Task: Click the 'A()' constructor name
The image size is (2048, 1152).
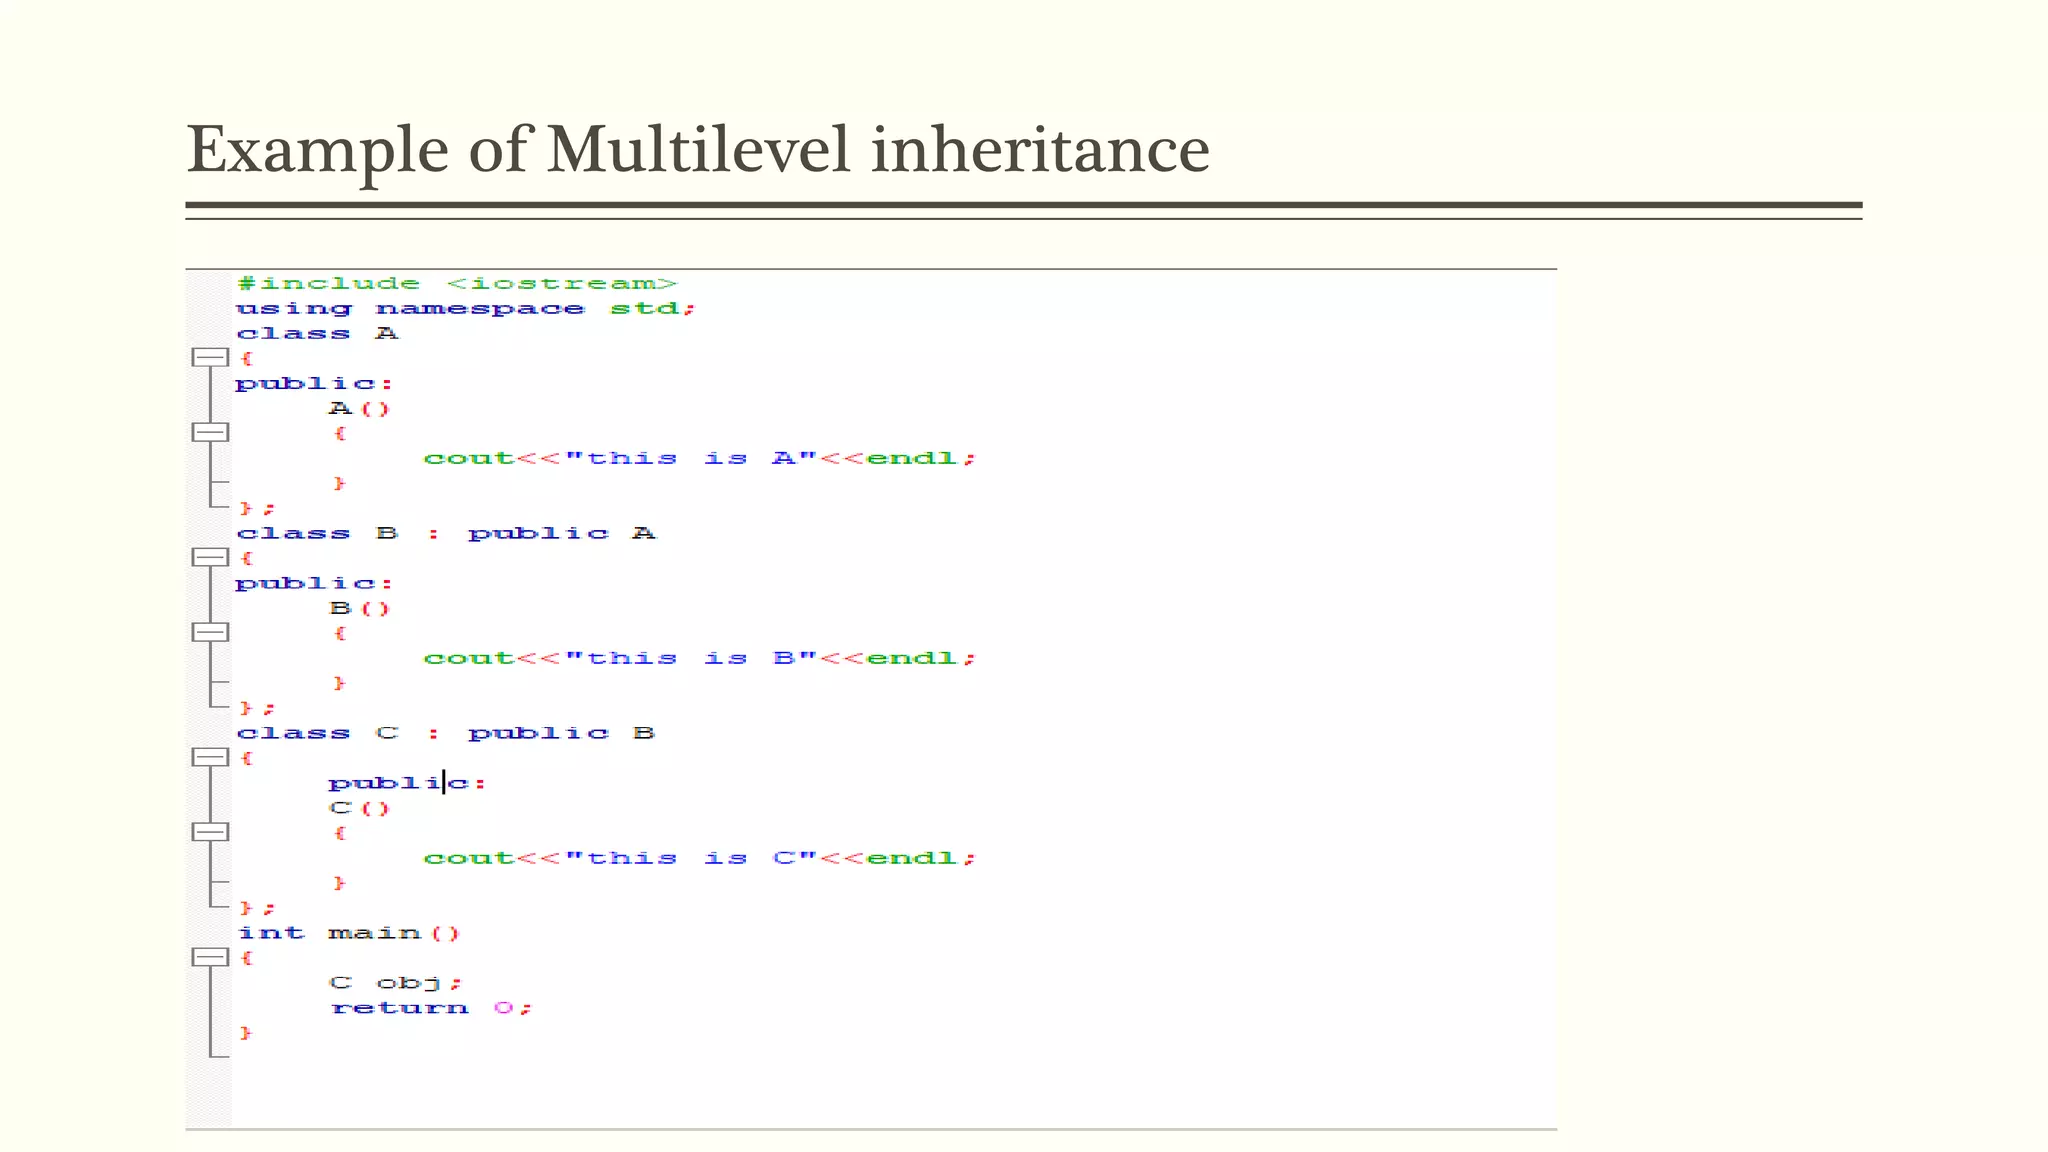Action: point(359,408)
